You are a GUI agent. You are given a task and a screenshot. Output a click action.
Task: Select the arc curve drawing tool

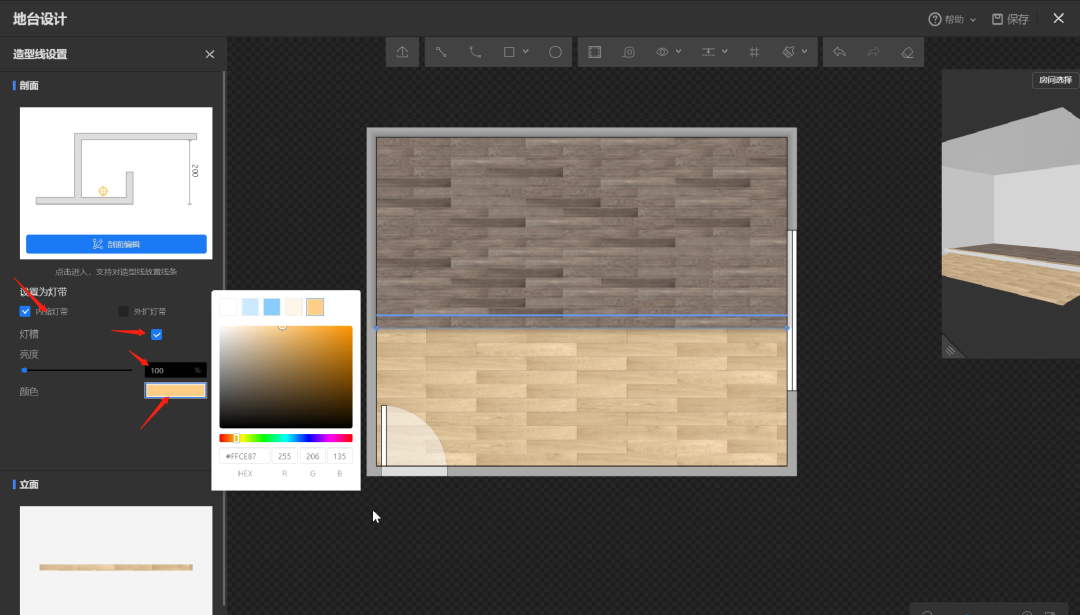[x=475, y=52]
